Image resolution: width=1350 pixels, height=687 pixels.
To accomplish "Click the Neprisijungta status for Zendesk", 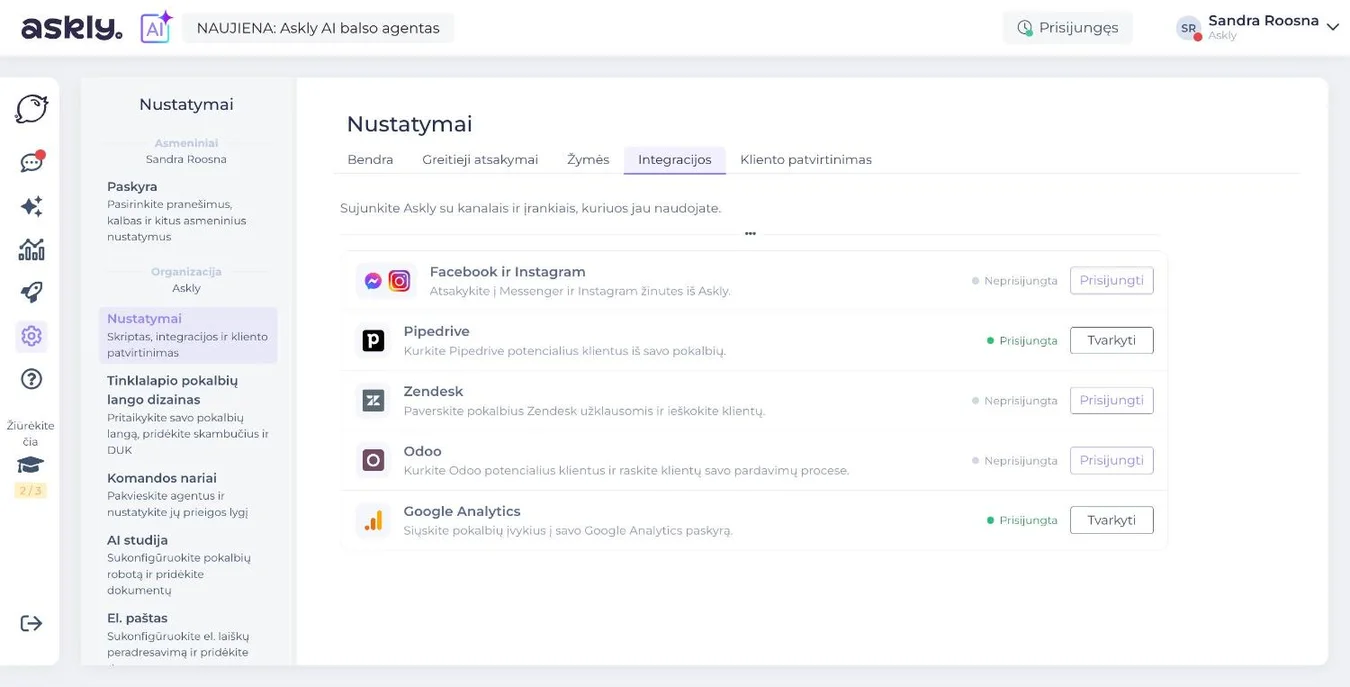I will click(1014, 401).
